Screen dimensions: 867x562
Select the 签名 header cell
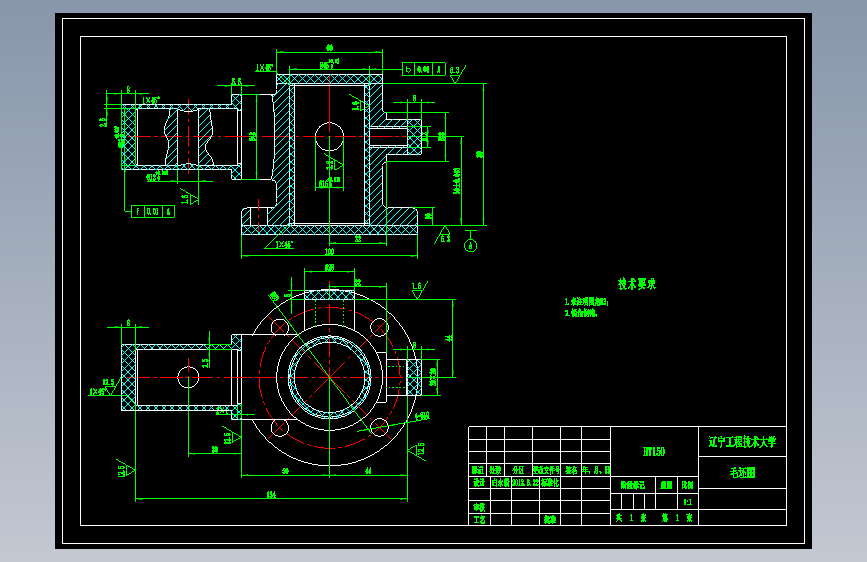point(571,470)
